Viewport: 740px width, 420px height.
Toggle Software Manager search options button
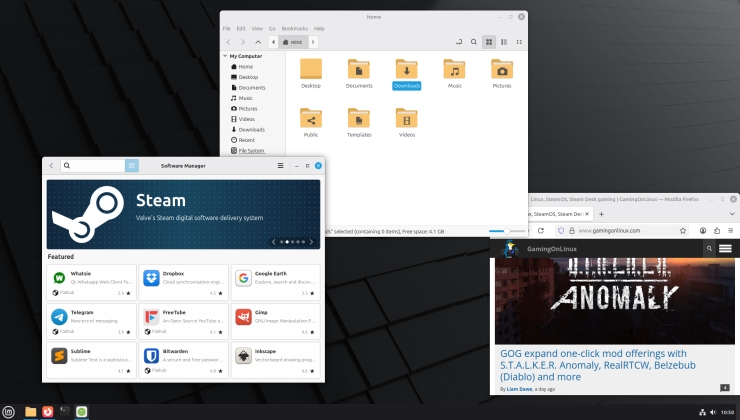coord(131,165)
